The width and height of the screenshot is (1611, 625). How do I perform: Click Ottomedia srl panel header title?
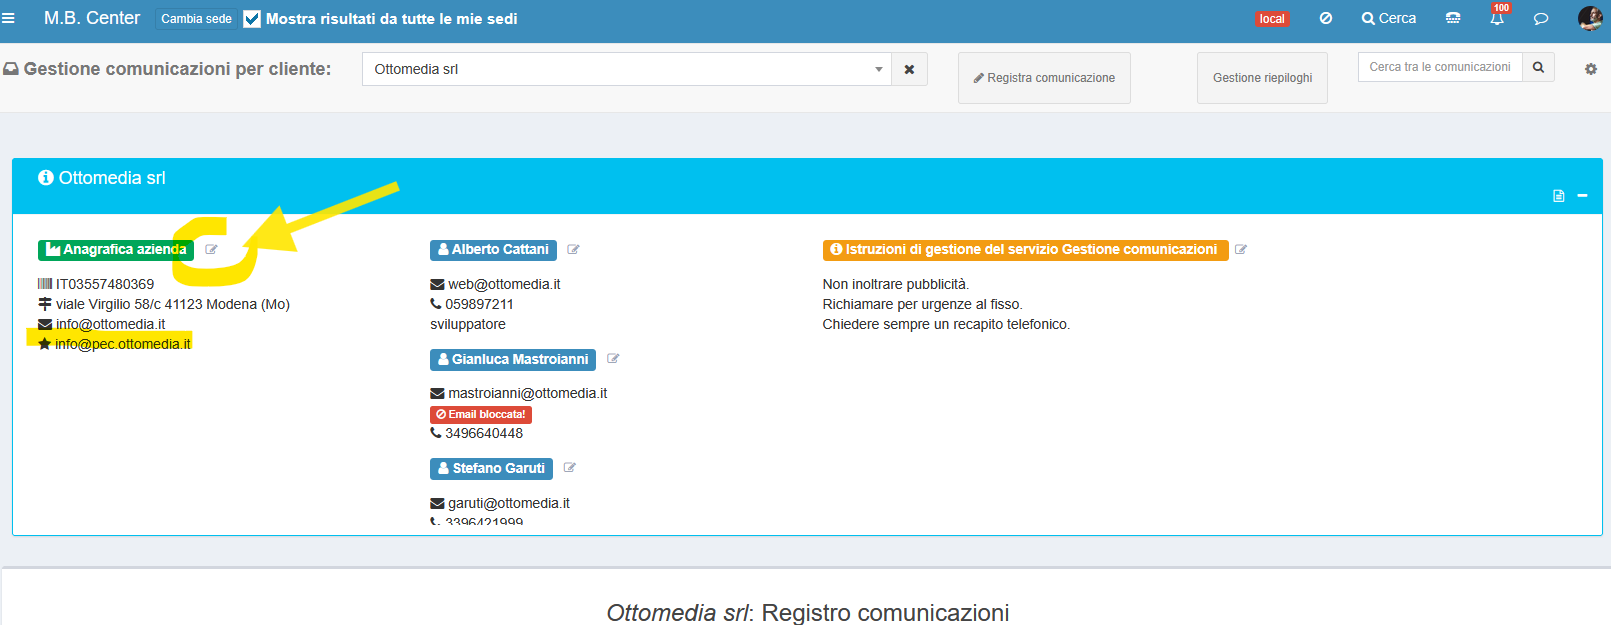point(112,178)
